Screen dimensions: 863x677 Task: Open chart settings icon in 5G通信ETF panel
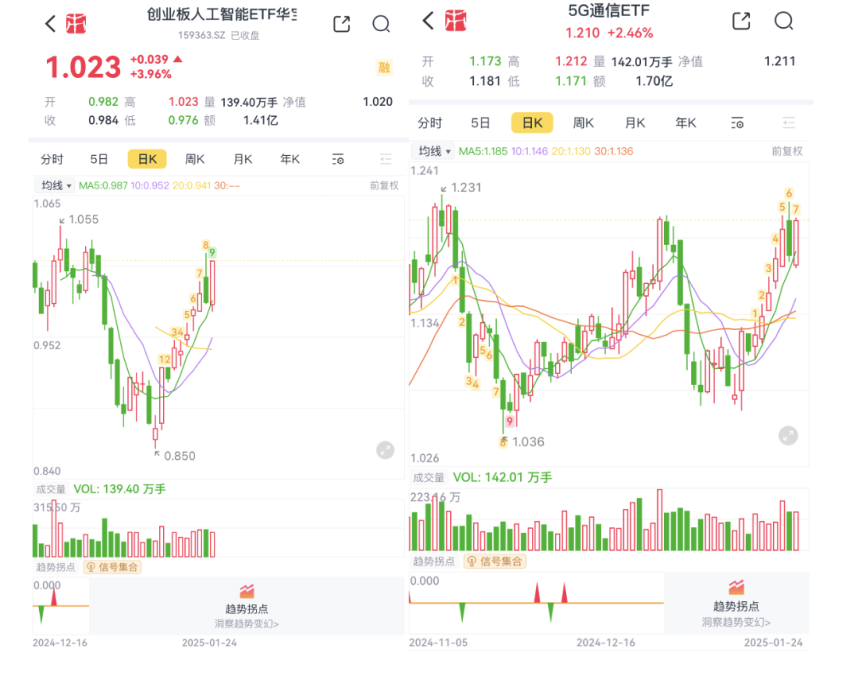(738, 123)
